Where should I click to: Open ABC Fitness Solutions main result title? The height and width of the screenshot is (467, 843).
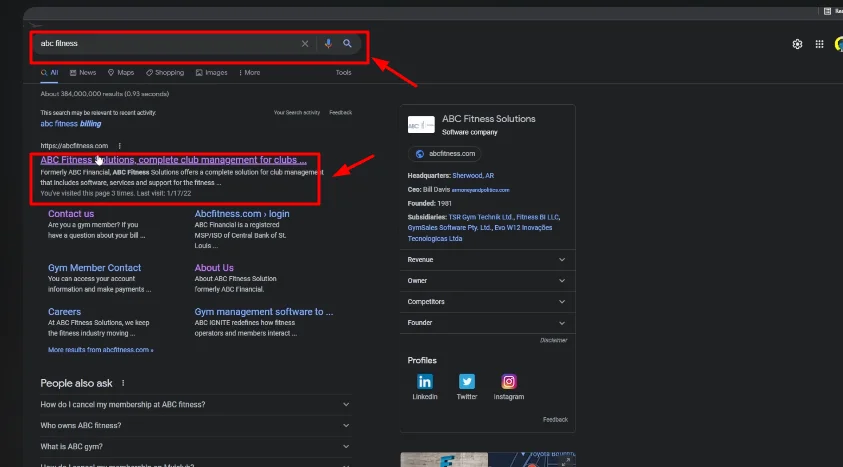[173, 160]
